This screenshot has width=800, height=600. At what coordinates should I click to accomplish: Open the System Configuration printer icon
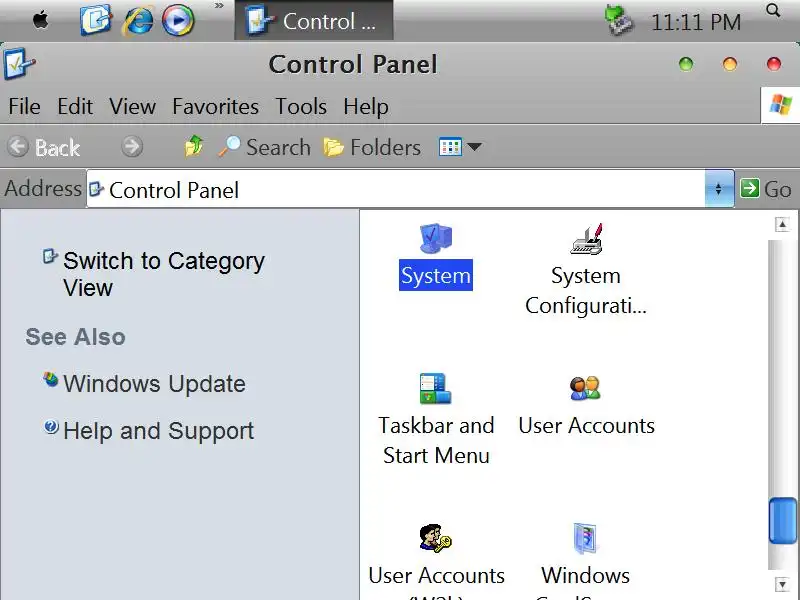tap(586, 239)
